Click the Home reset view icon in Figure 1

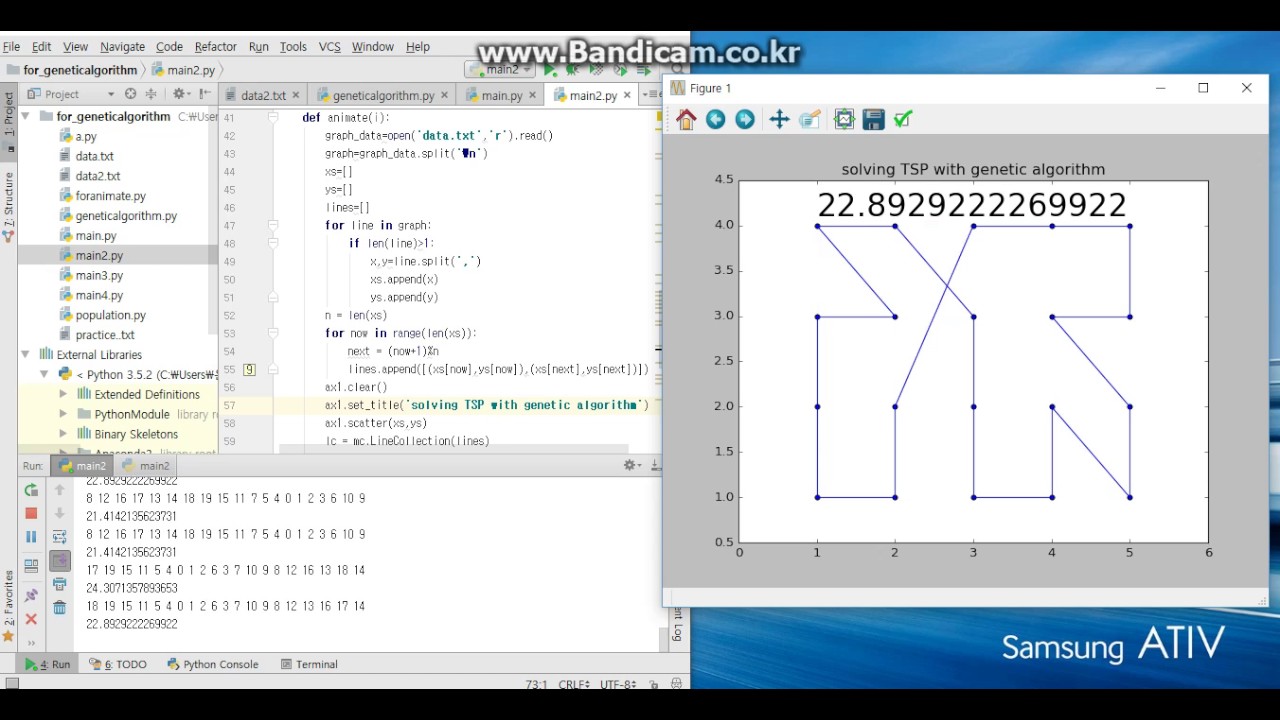pyautogui.click(x=686, y=120)
